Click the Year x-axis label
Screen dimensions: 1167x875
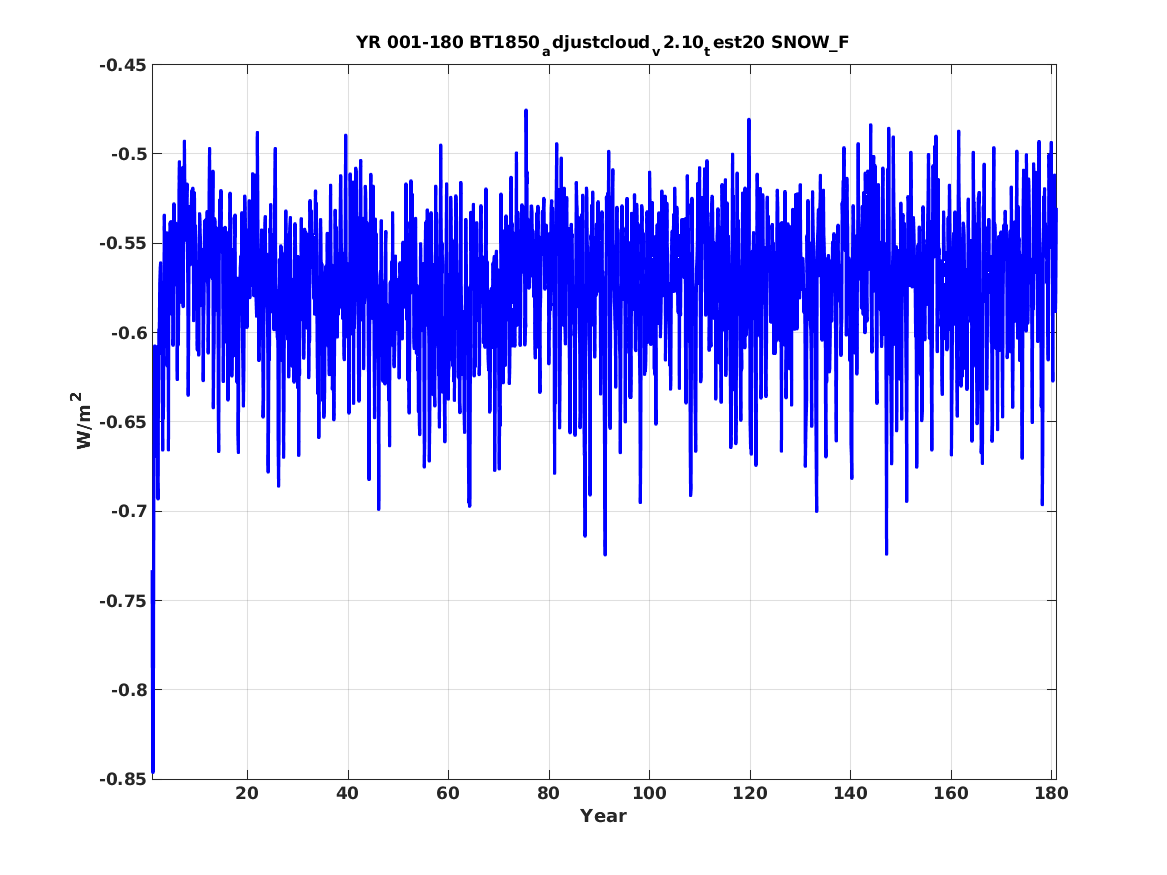tap(603, 816)
